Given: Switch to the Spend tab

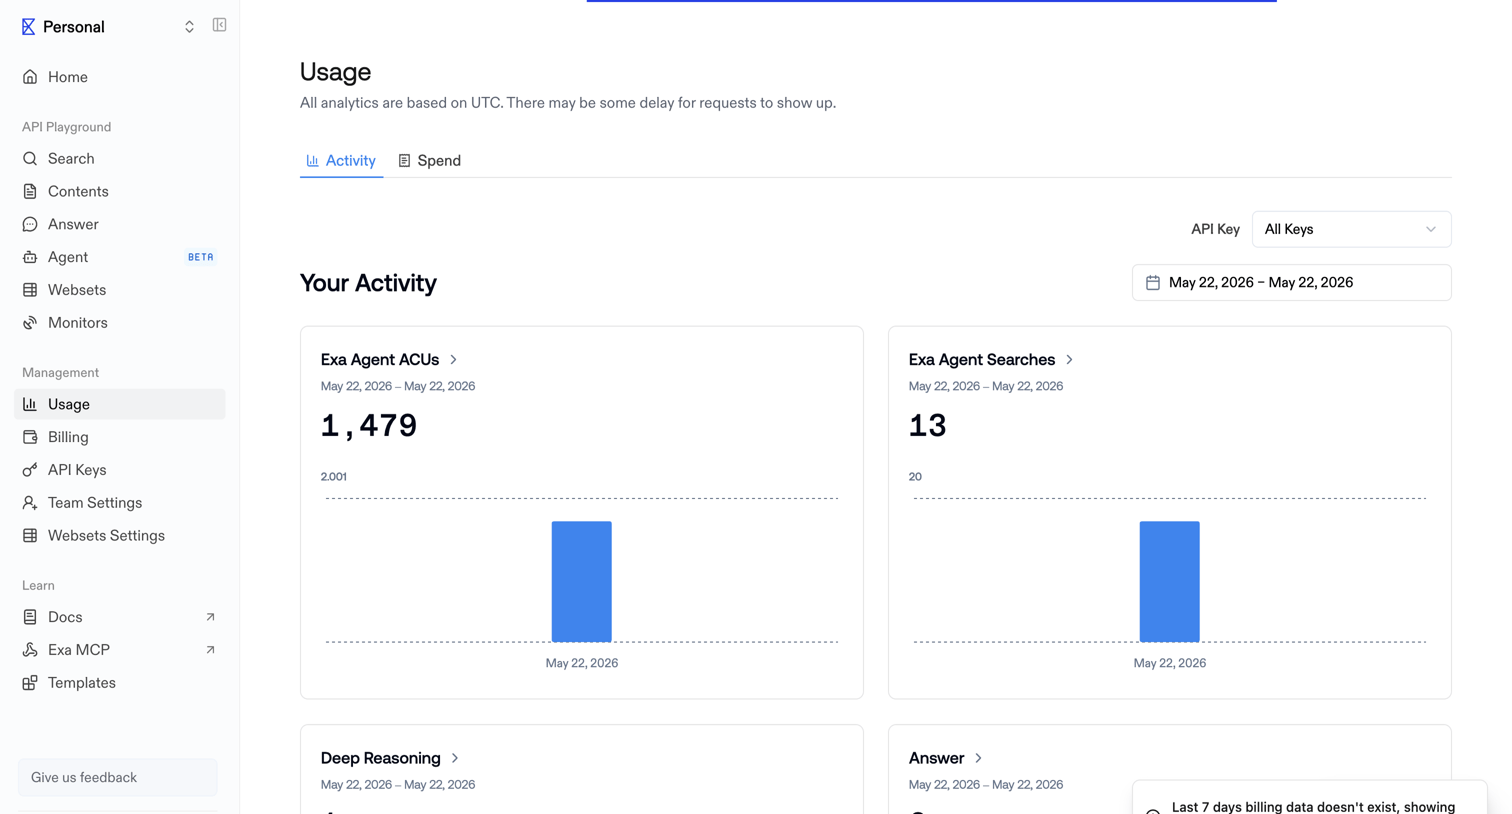Looking at the screenshot, I should tap(430, 161).
